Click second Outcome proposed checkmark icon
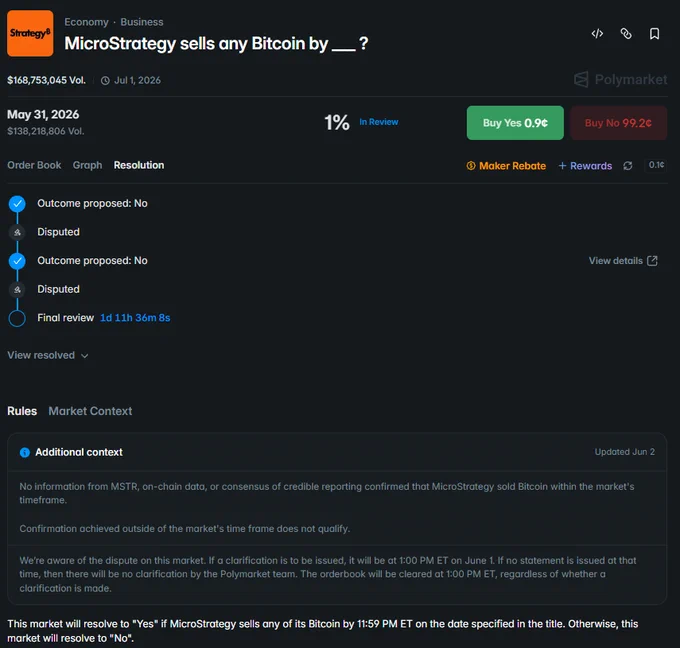 pyautogui.click(x=17, y=261)
